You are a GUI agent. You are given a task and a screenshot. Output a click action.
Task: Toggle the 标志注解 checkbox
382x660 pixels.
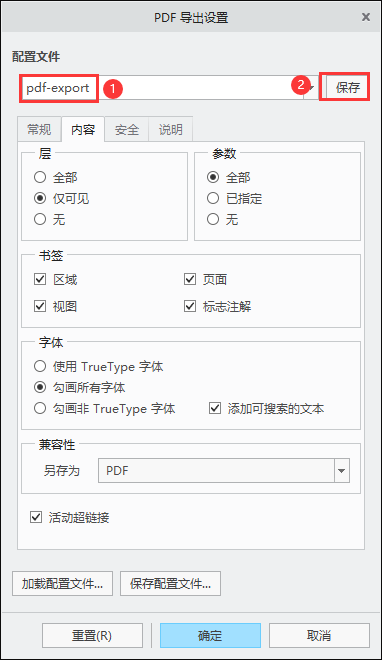[190, 306]
